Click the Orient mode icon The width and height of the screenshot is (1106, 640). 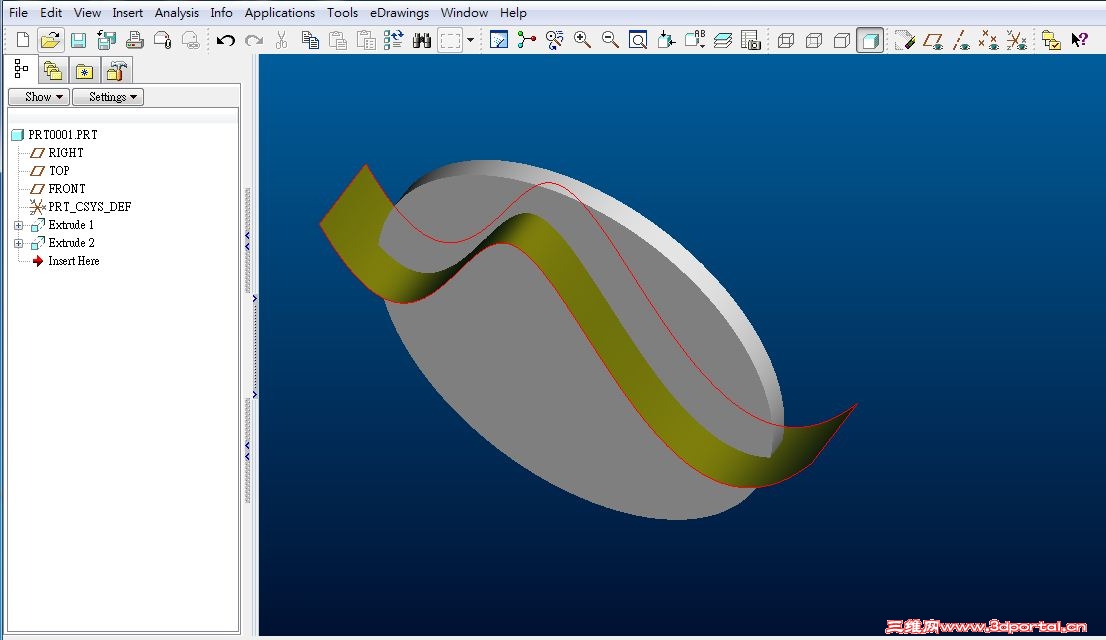[x=554, y=40]
